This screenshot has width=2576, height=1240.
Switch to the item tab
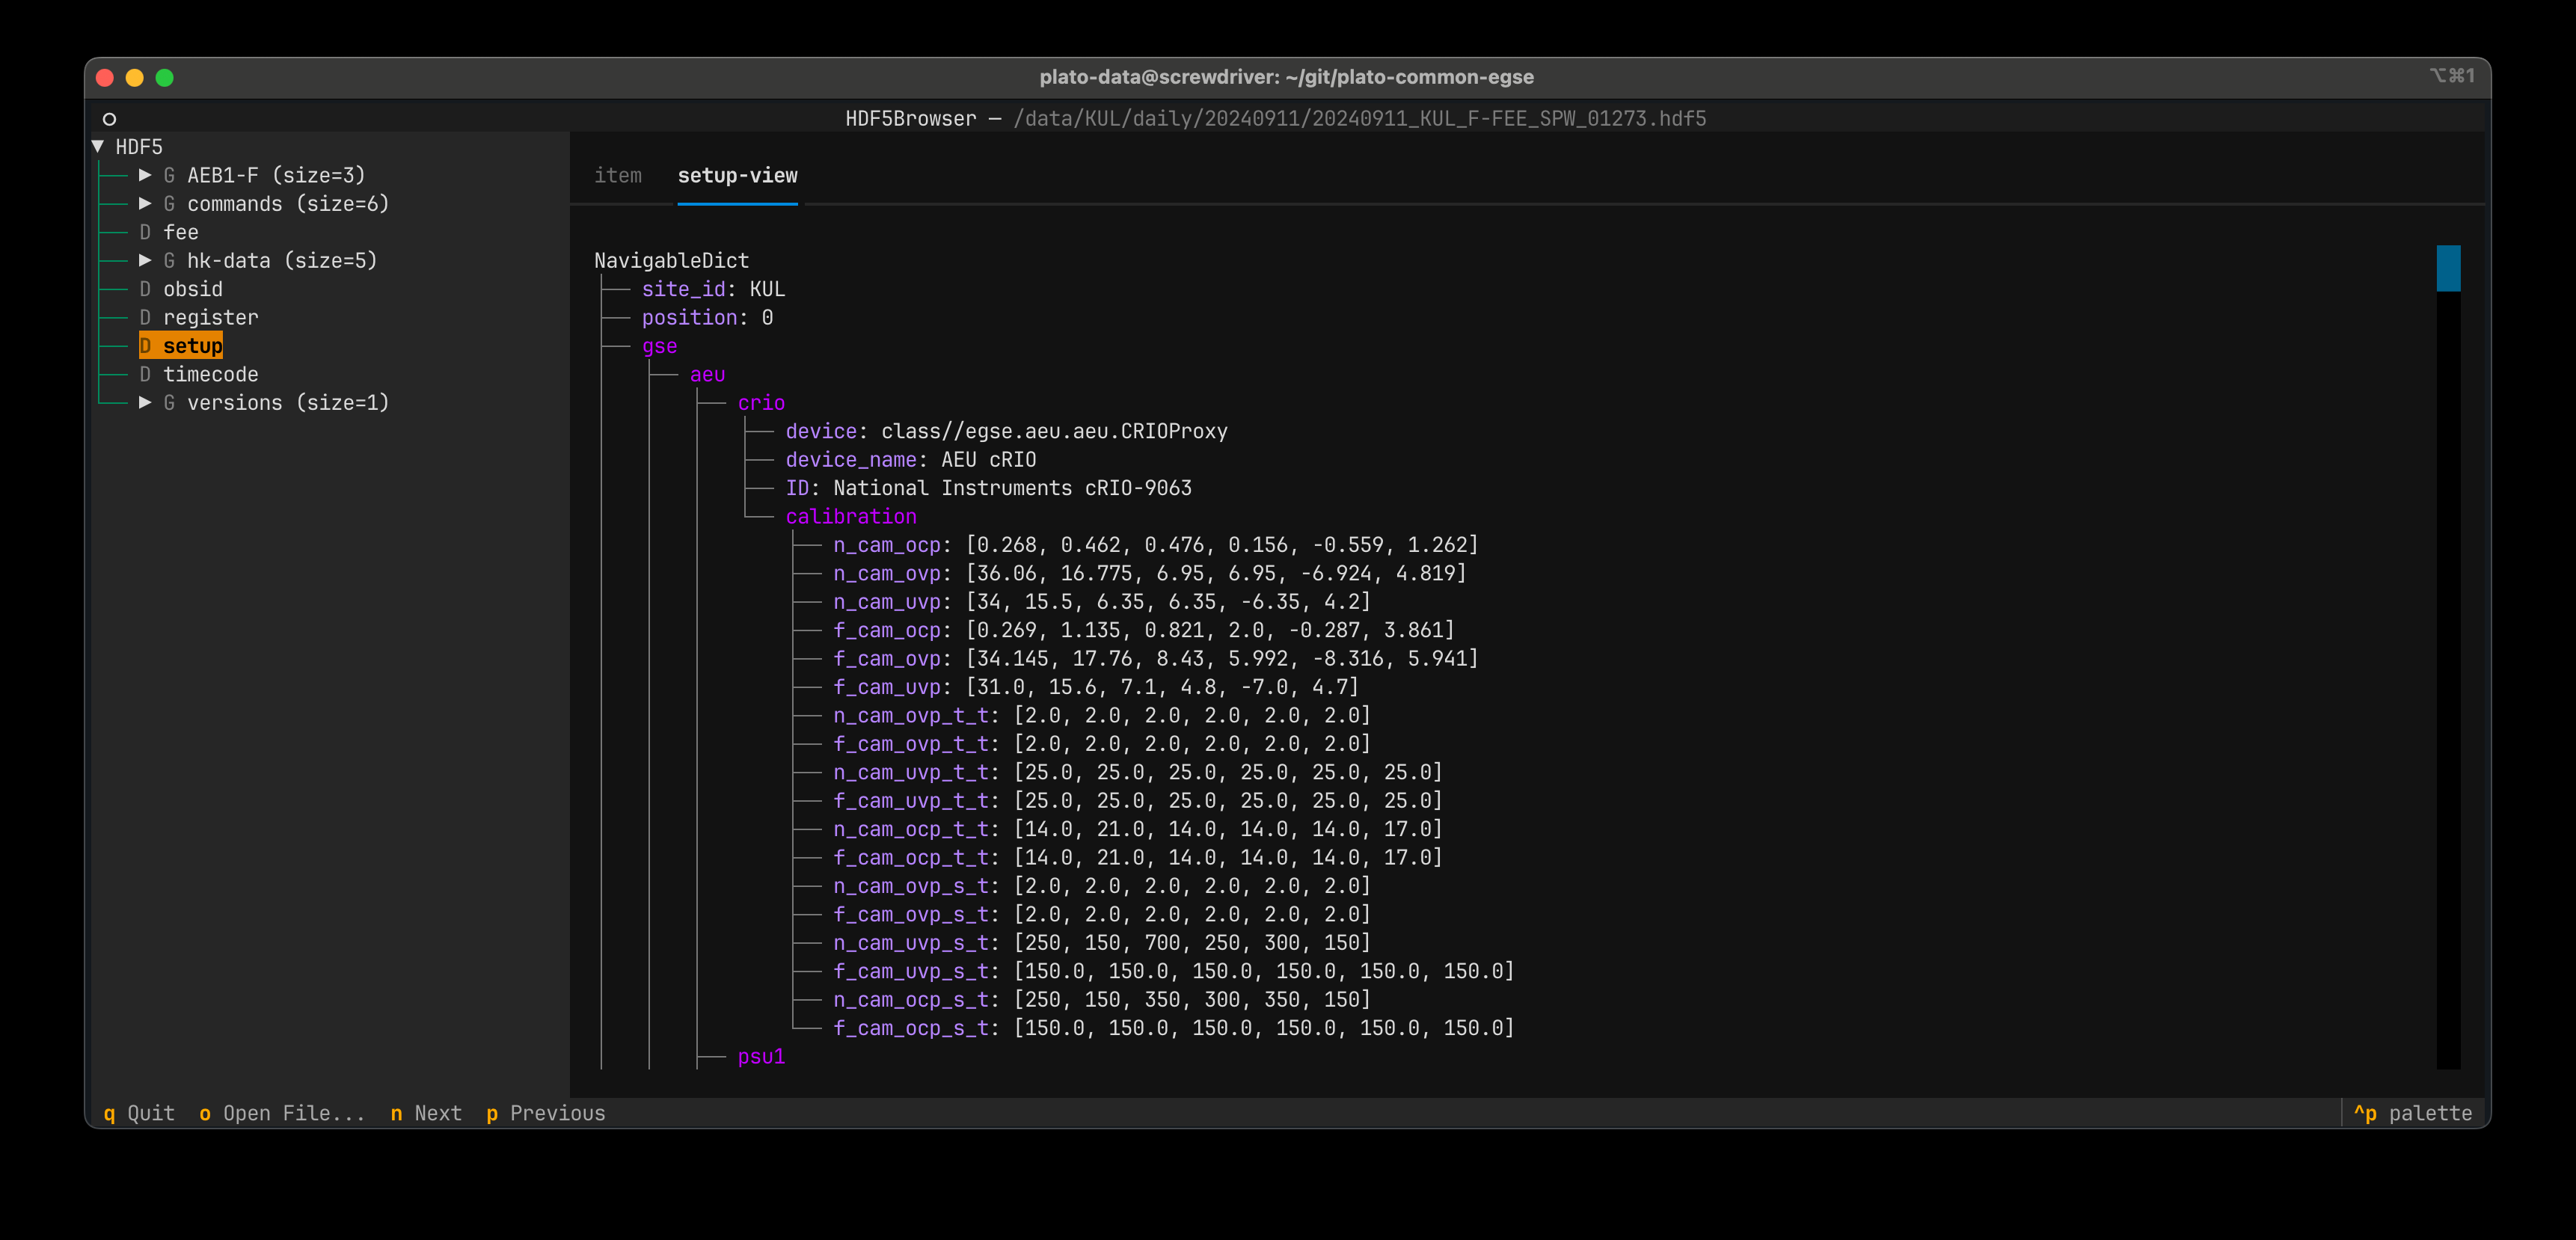(618, 176)
